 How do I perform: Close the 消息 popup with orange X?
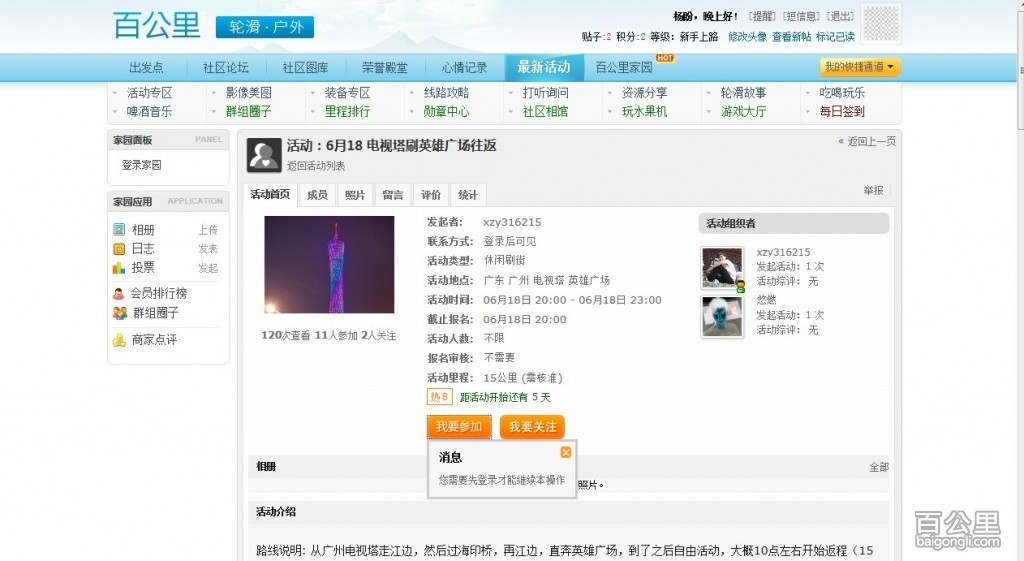pyautogui.click(x=566, y=452)
